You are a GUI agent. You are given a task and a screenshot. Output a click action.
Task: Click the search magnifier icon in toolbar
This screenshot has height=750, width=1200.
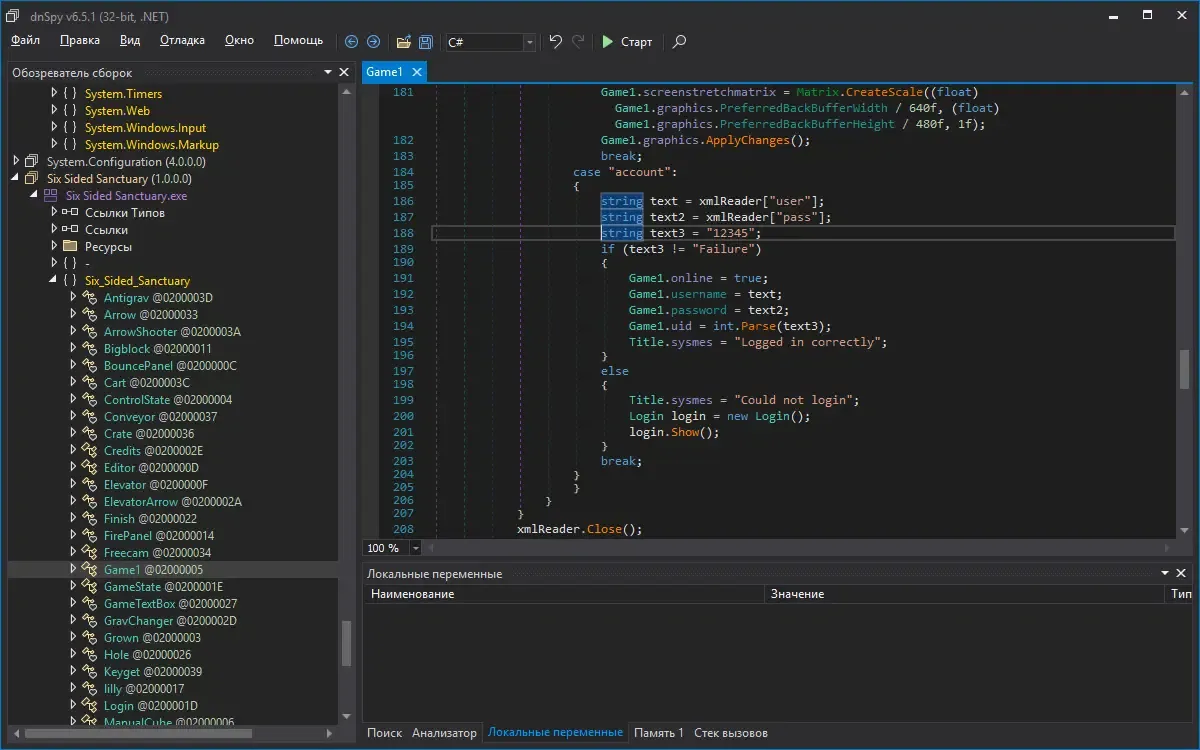click(x=679, y=42)
